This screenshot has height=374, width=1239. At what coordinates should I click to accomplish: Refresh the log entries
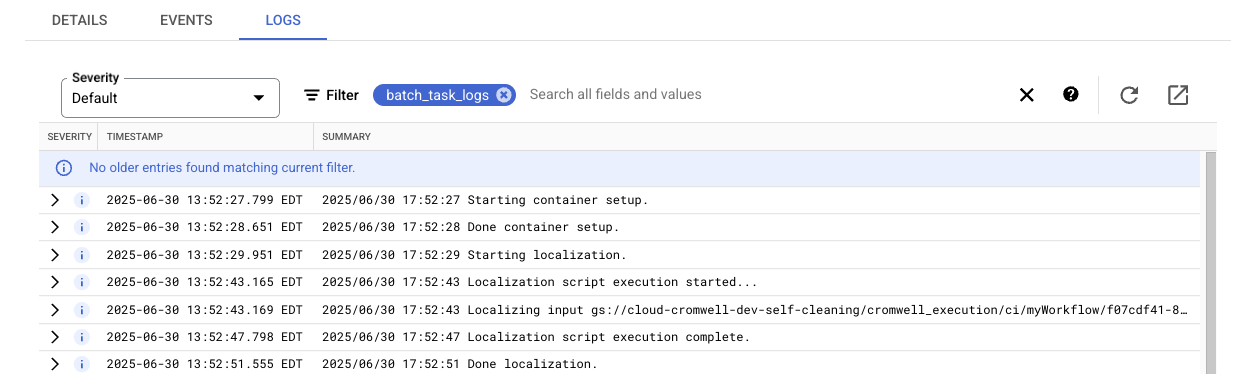(x=1129, y=95)
